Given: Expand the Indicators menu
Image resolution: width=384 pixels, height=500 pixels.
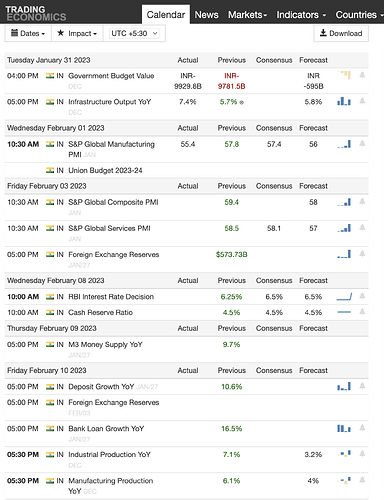Looking at the screenshot, I should [301, 15].
